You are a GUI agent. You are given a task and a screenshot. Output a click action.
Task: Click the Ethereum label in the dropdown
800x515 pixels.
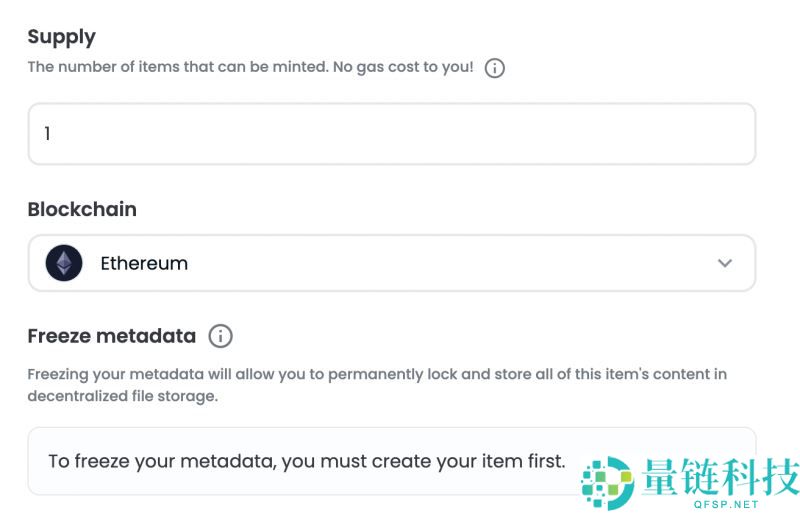144,264
